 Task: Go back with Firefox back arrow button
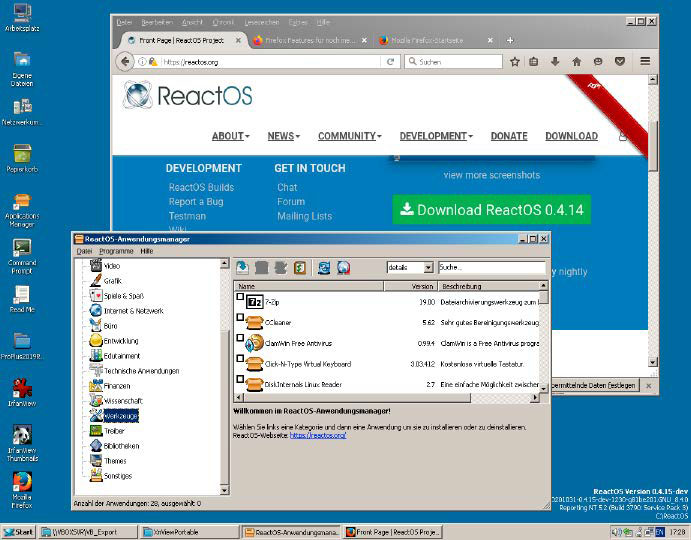[125, 62]
